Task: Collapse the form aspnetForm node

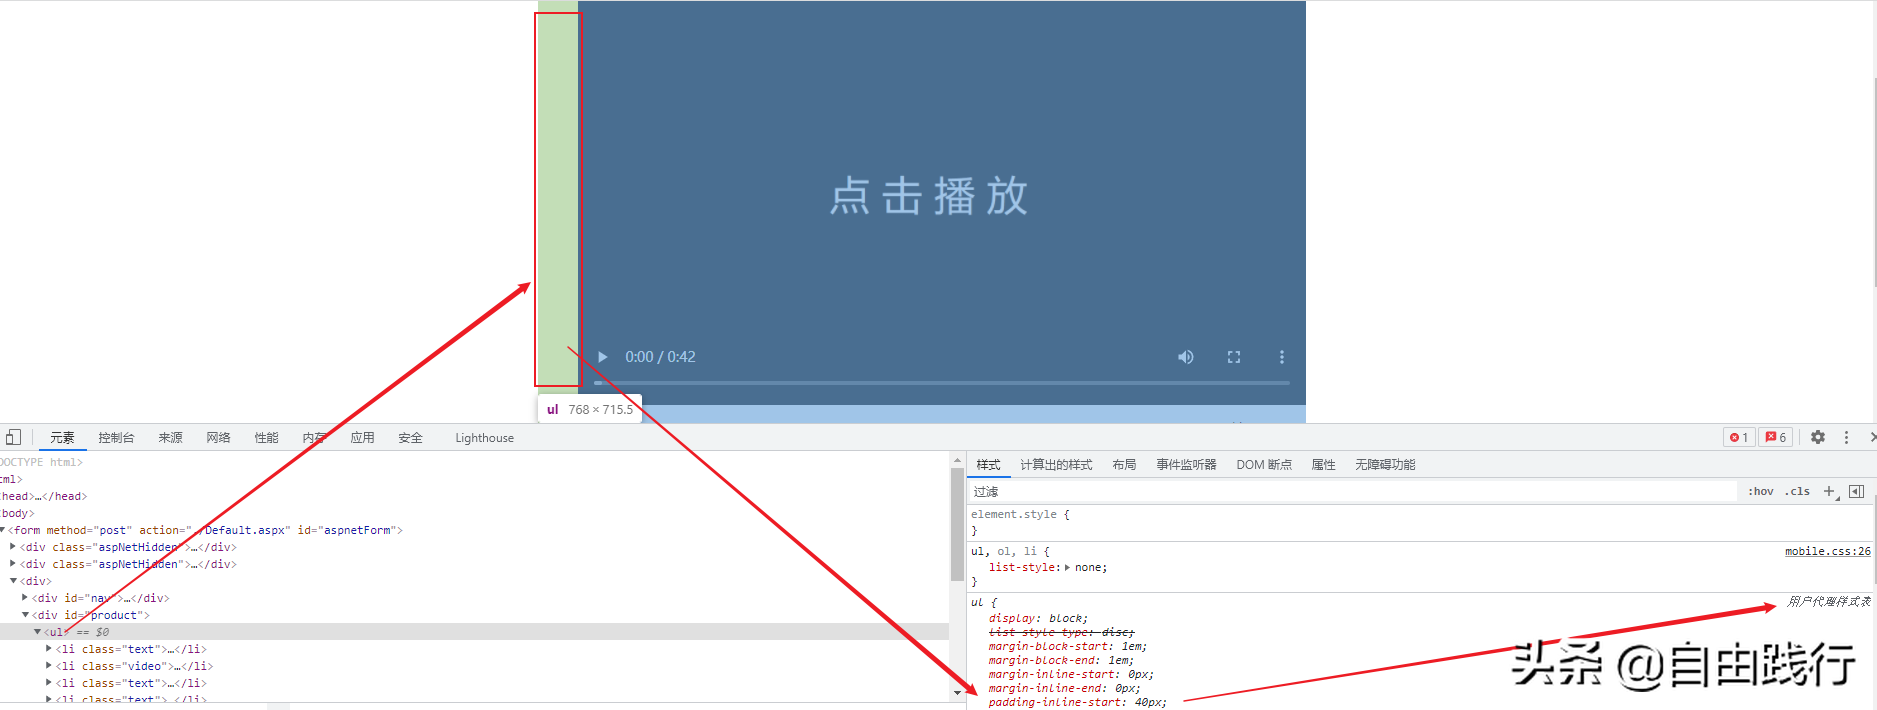Action: [3, 530]
